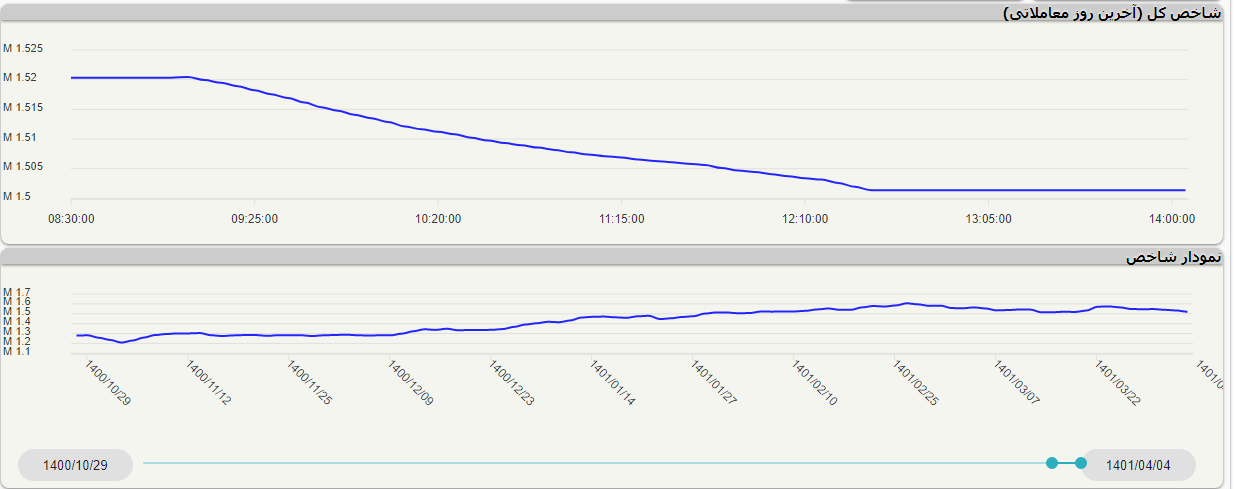1235x489 pixels.
Task: Click the 1401/03/22 date axis label
Action: (x=1119, y=384)
